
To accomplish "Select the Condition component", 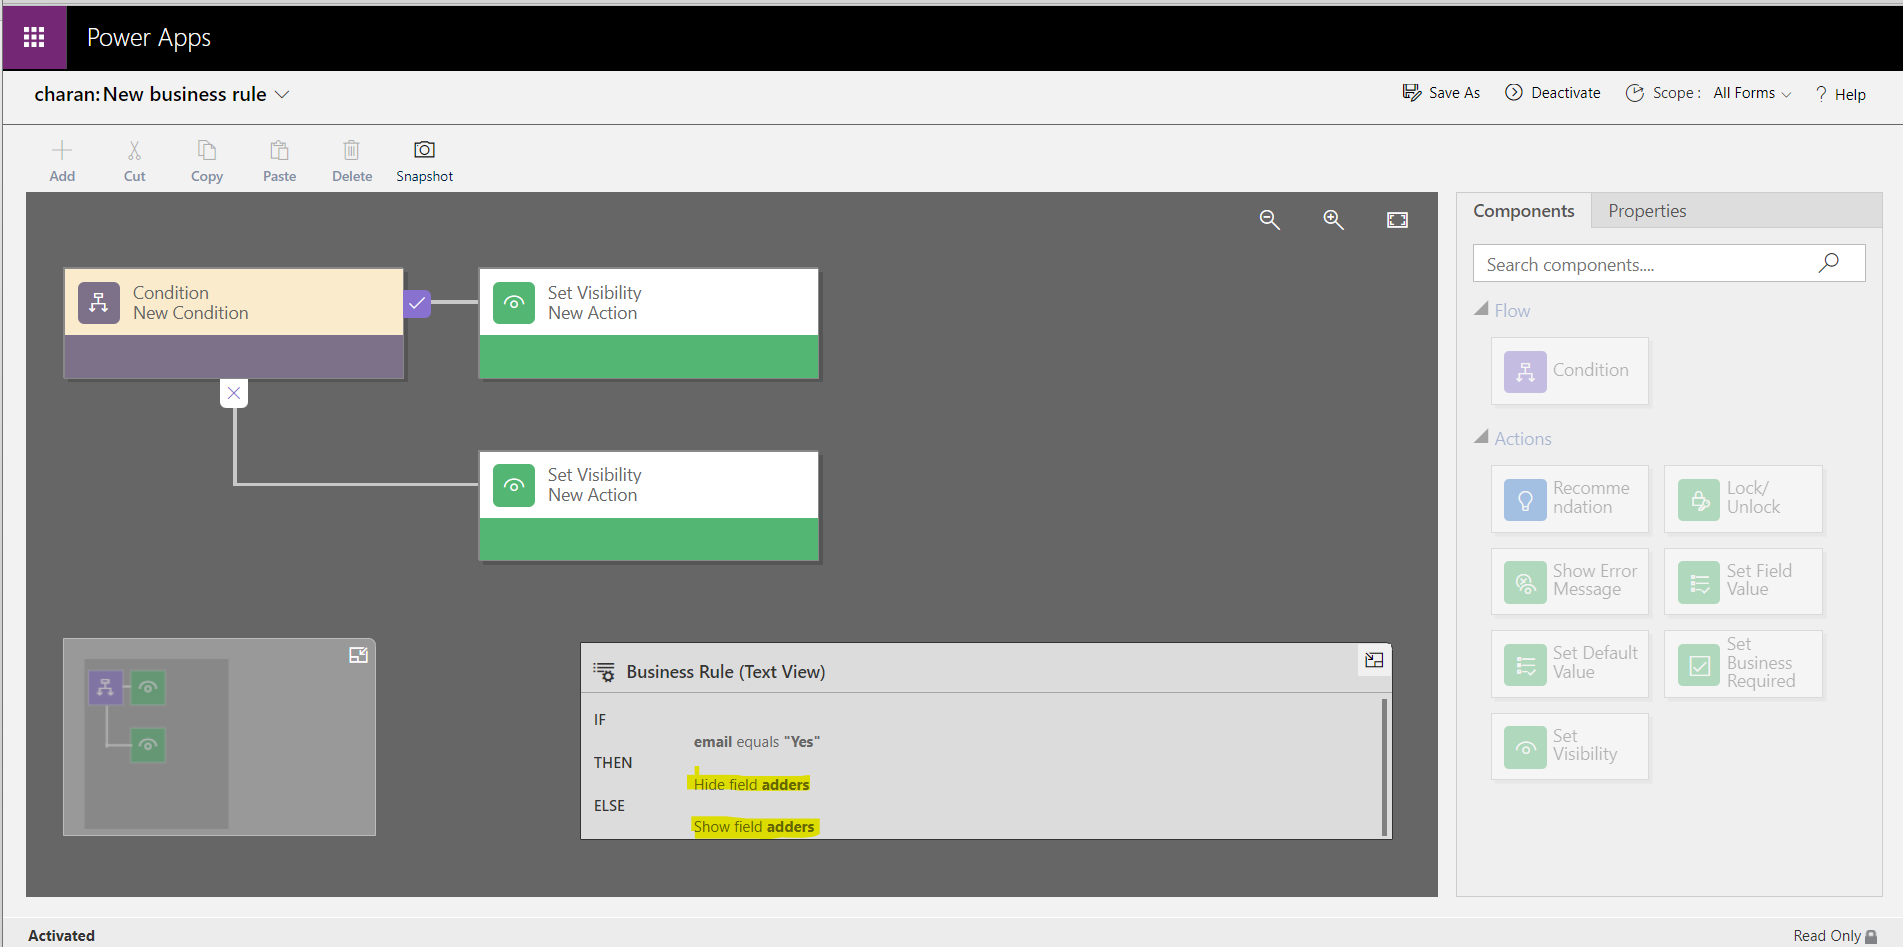I will (x=1569, y=371).
